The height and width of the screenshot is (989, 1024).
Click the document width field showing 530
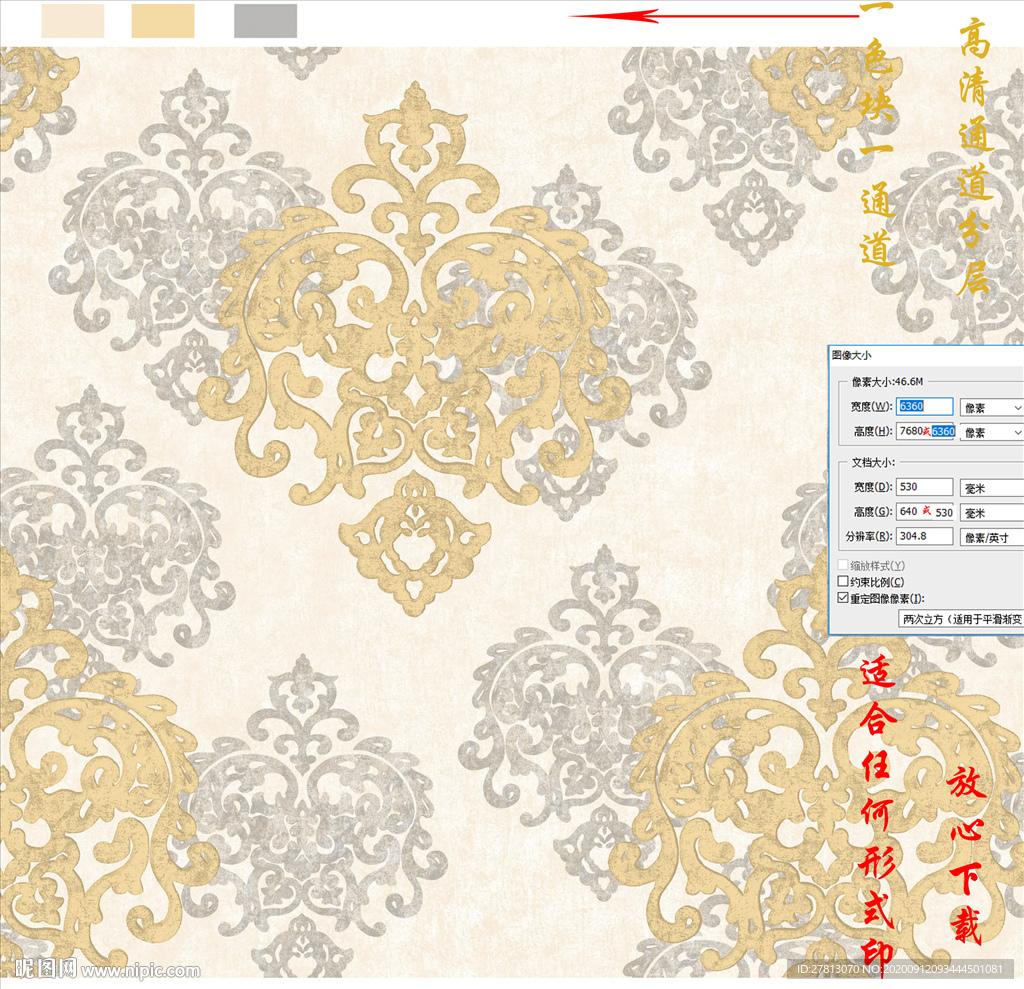pos(924,487)
